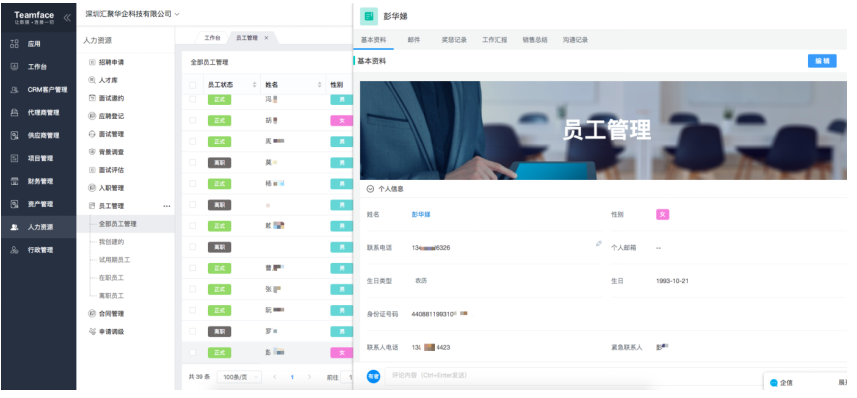This screenshot has width=857, height=398.
Task: Collapse the 个人信息 section
Action: (x=370, y=189)
